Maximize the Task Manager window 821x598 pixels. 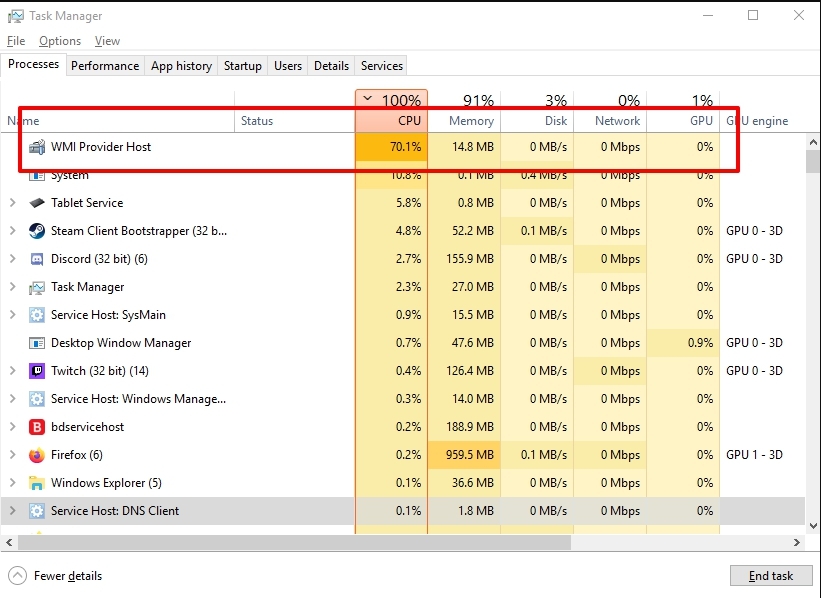tap(753, 15)
